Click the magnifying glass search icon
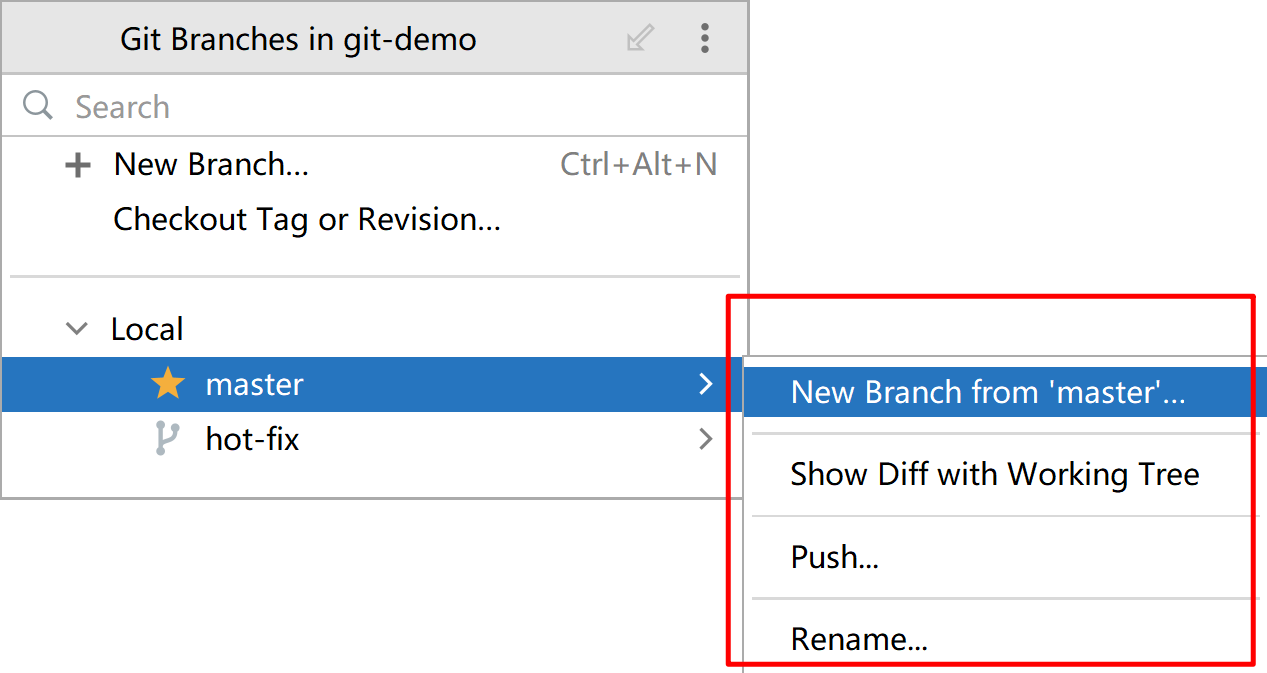The image size is (1267, 673). [38, 105]
